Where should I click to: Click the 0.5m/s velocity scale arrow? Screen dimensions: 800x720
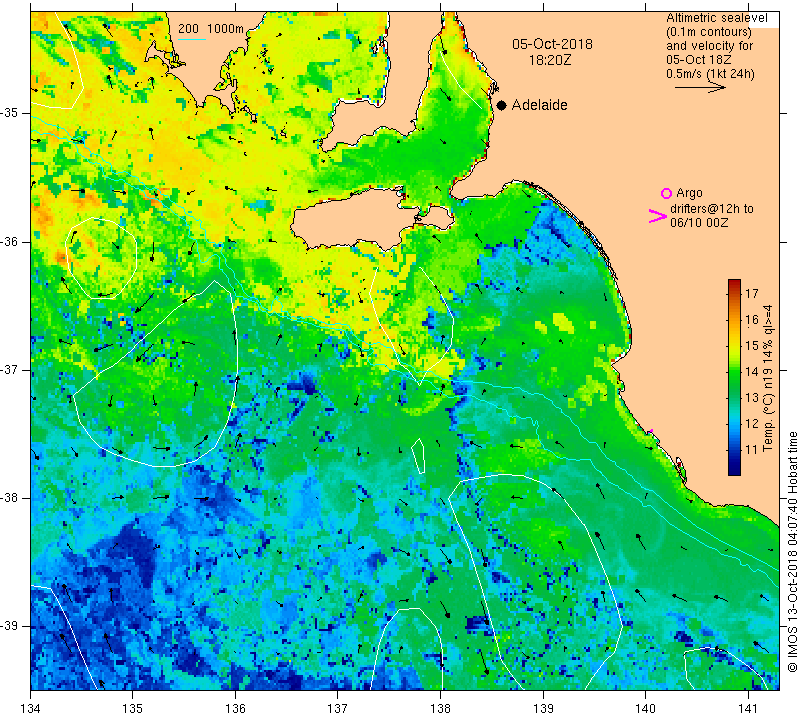click(700, 87)
